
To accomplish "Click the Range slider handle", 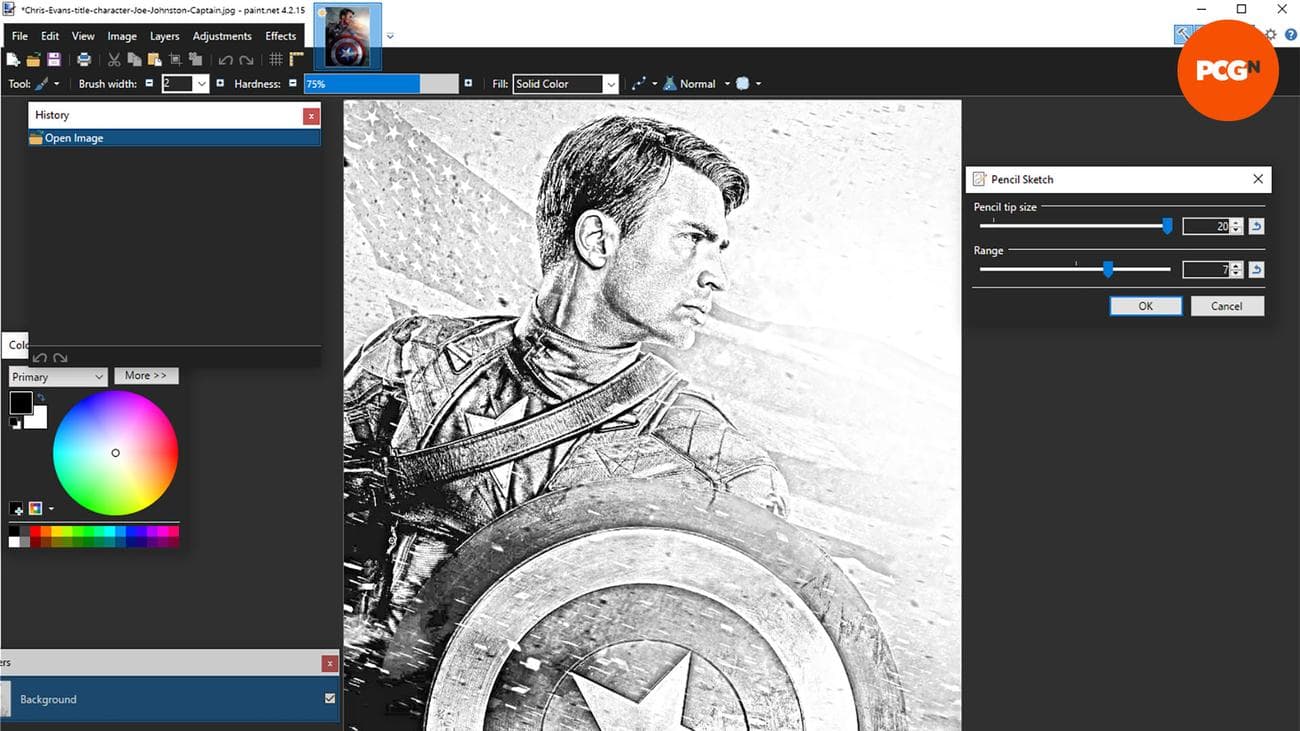I will click(x=1107, y=269).
